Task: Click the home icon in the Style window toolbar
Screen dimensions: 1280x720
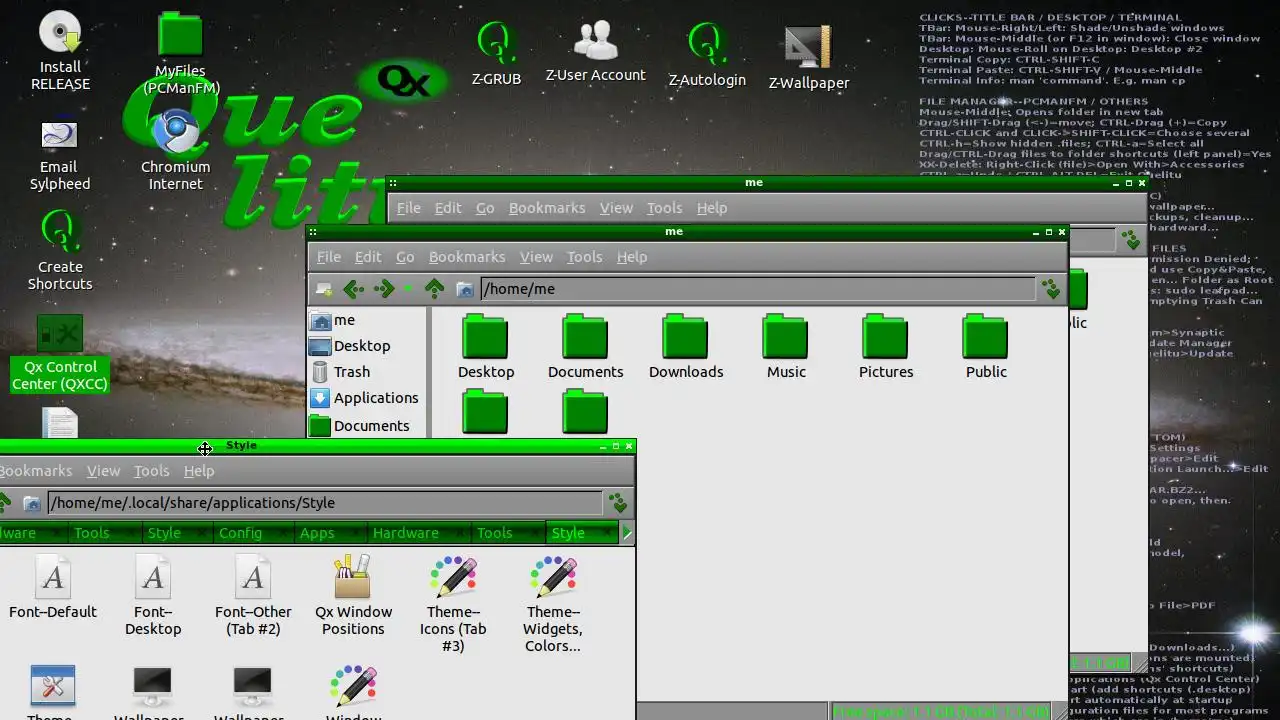Action: click(x=32, y=503)
